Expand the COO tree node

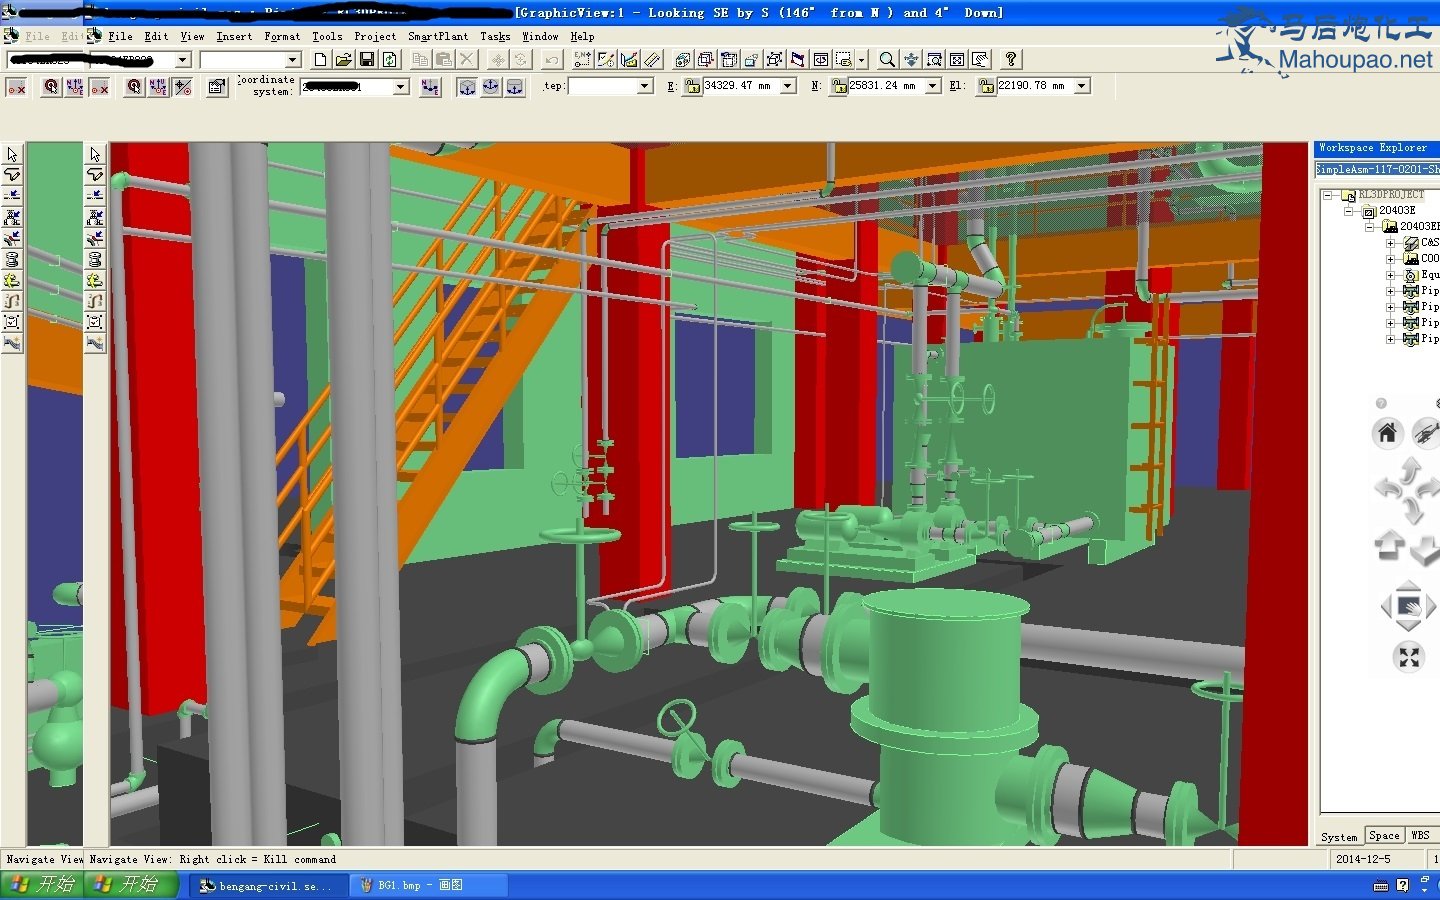click(x=1390, y=259)
